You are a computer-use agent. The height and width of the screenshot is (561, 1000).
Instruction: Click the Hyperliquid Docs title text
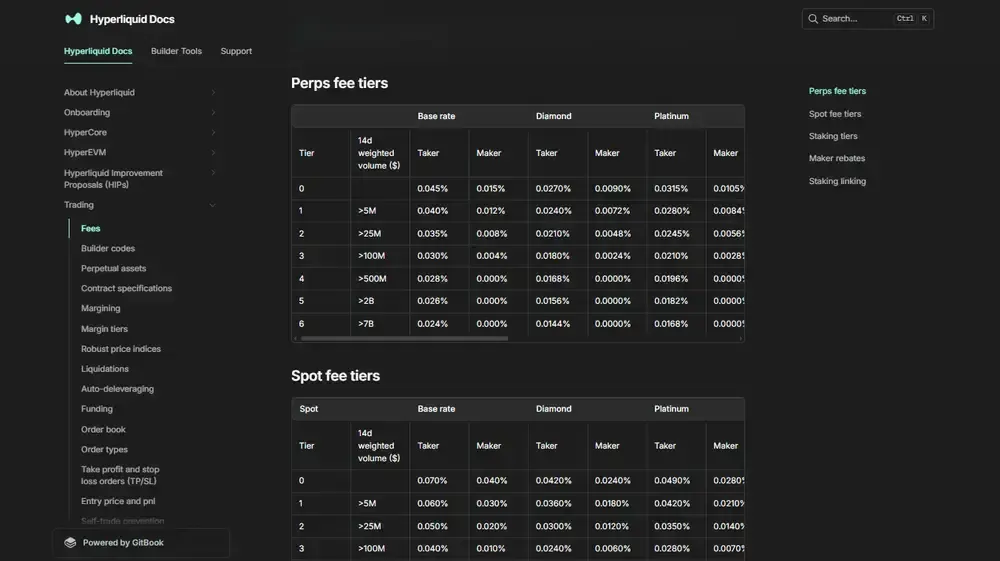pos(132,19)
